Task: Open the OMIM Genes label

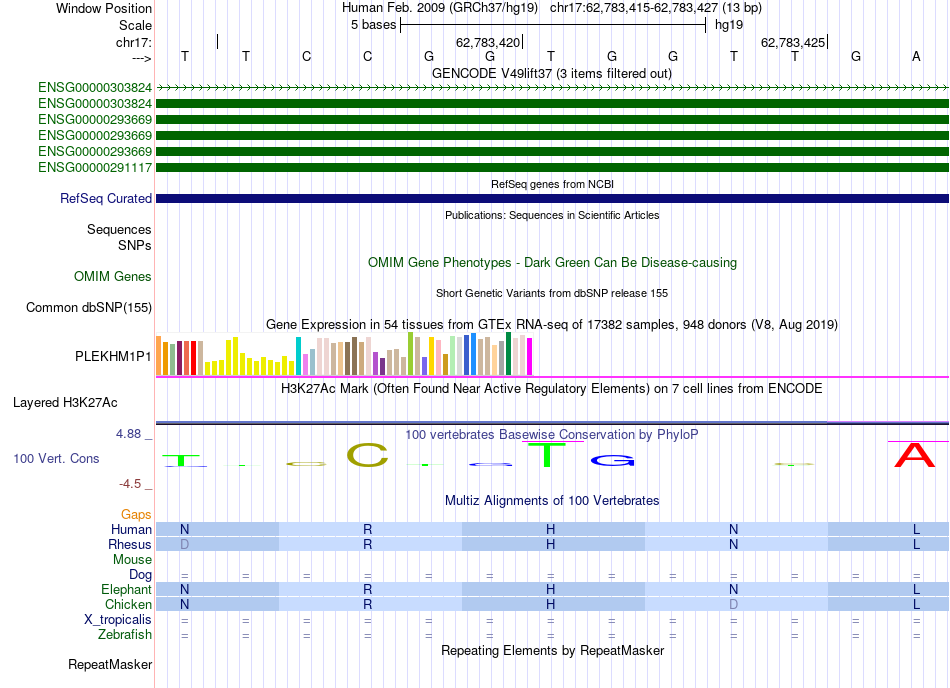Action: (x=112, y=276)
